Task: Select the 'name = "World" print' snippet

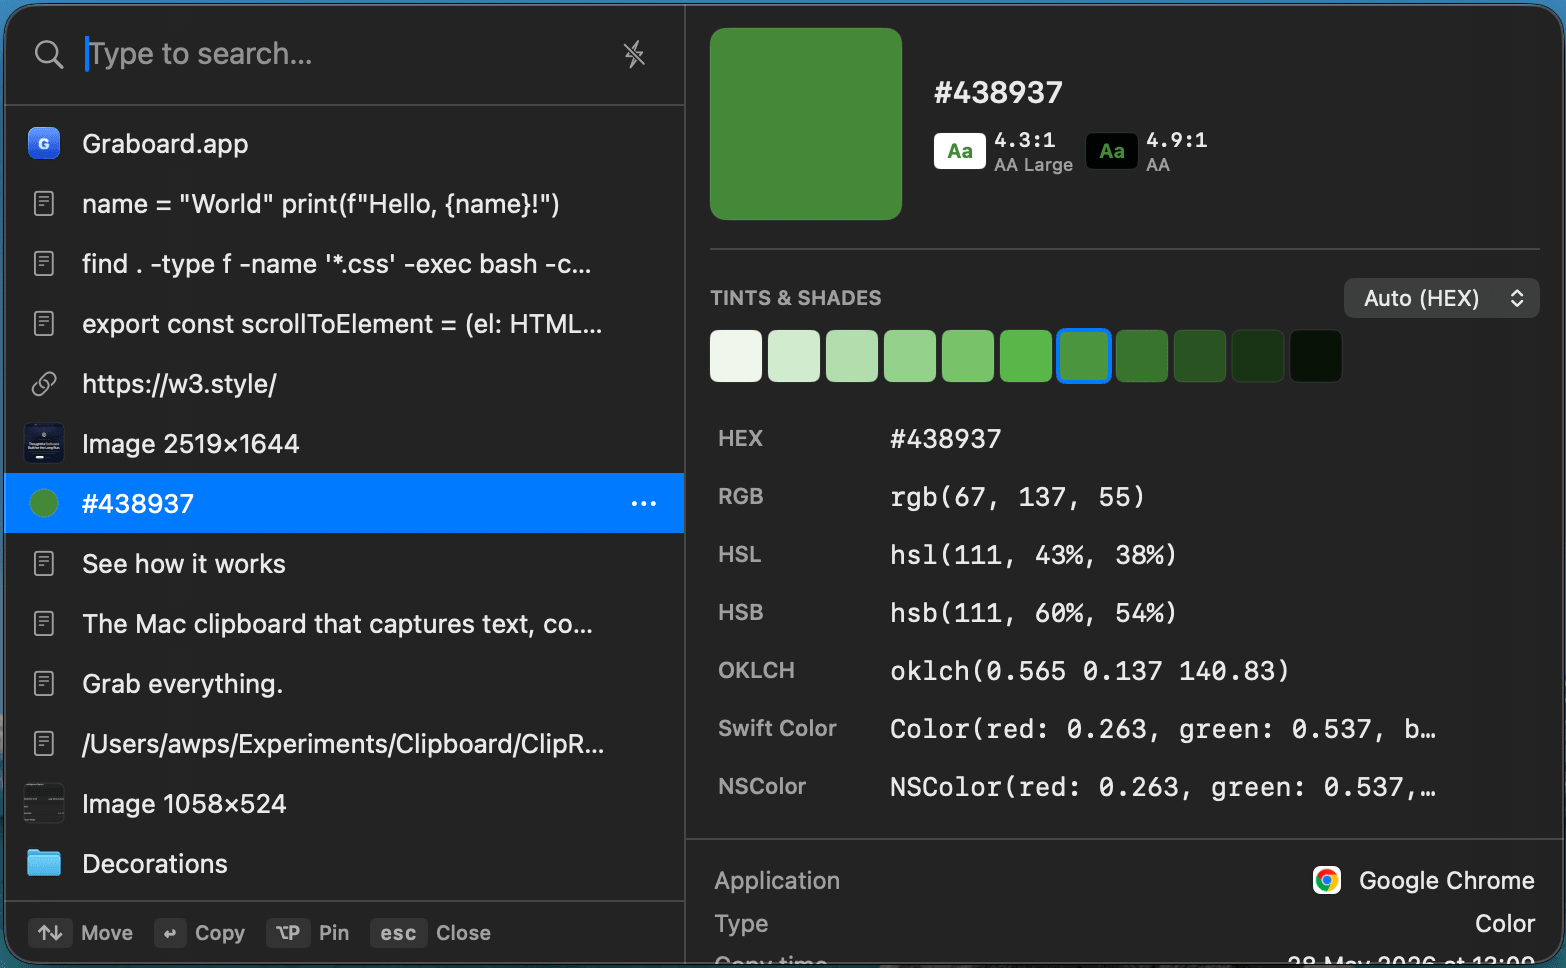Action: [344, 204]
